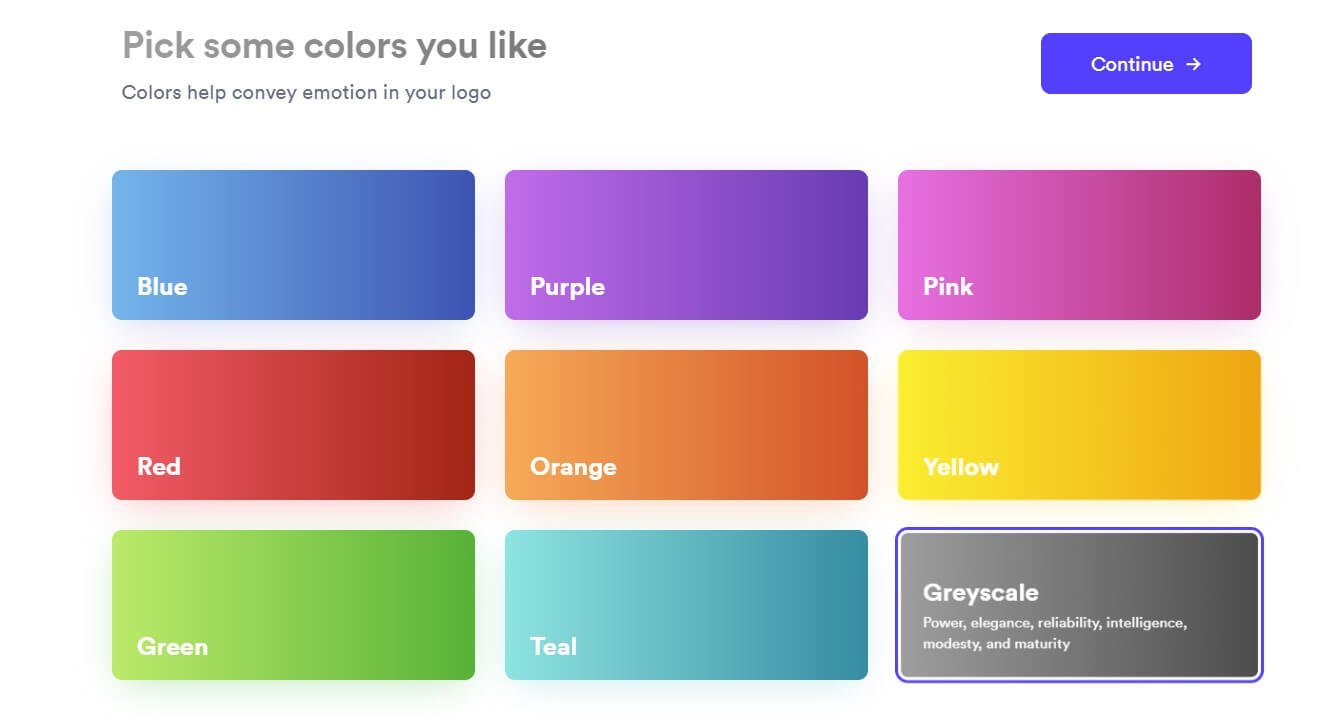Choose the Orange gradient color card
This screenshot has height=720, width=1332.
(686, 425)
